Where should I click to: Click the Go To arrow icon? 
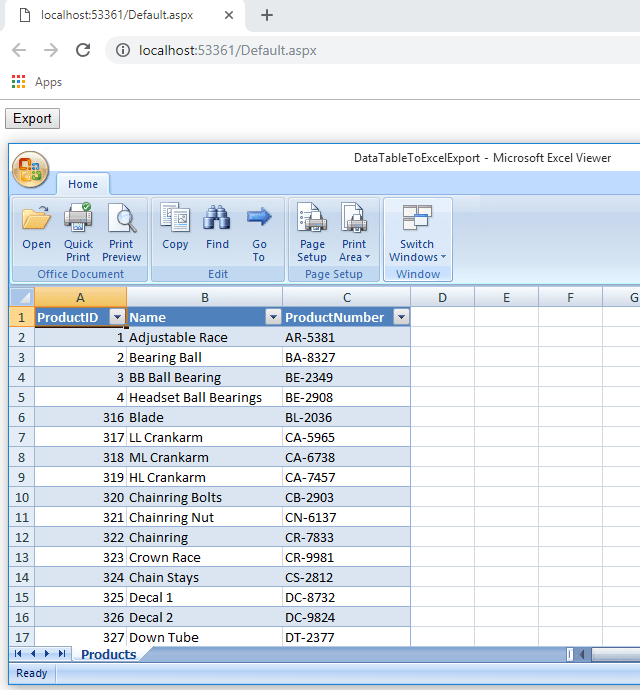[259, 232]
